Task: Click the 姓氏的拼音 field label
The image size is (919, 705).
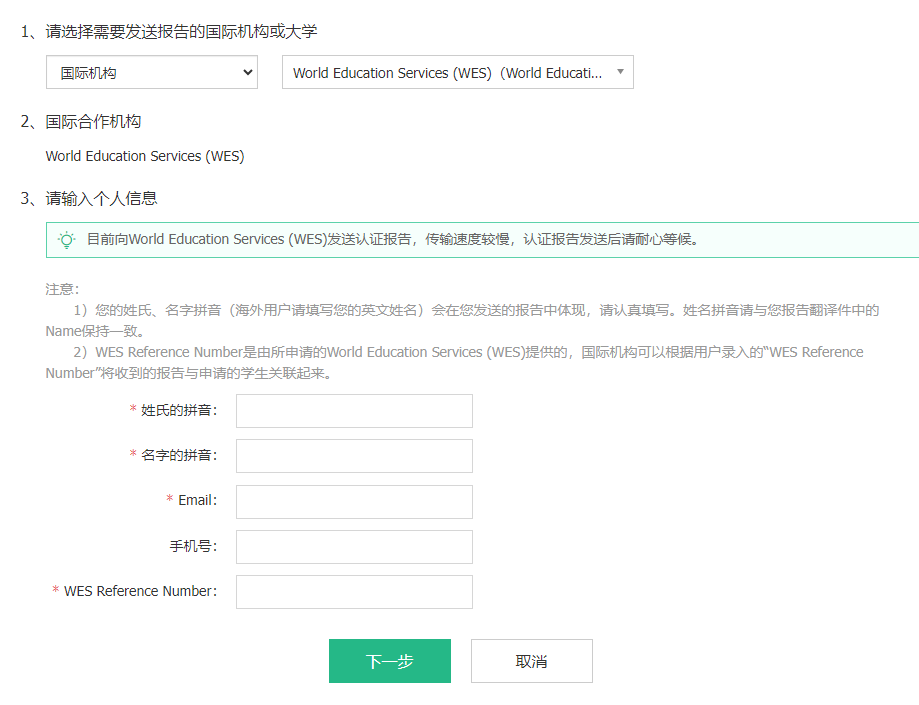Action: click(x=179, y=411)
